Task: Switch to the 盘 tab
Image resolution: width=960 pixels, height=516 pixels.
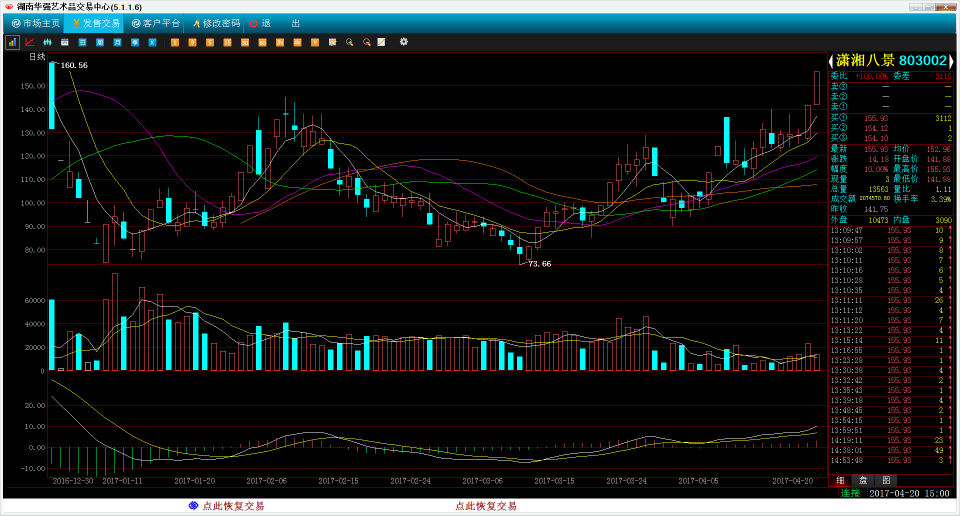Action: pos(863,480)
